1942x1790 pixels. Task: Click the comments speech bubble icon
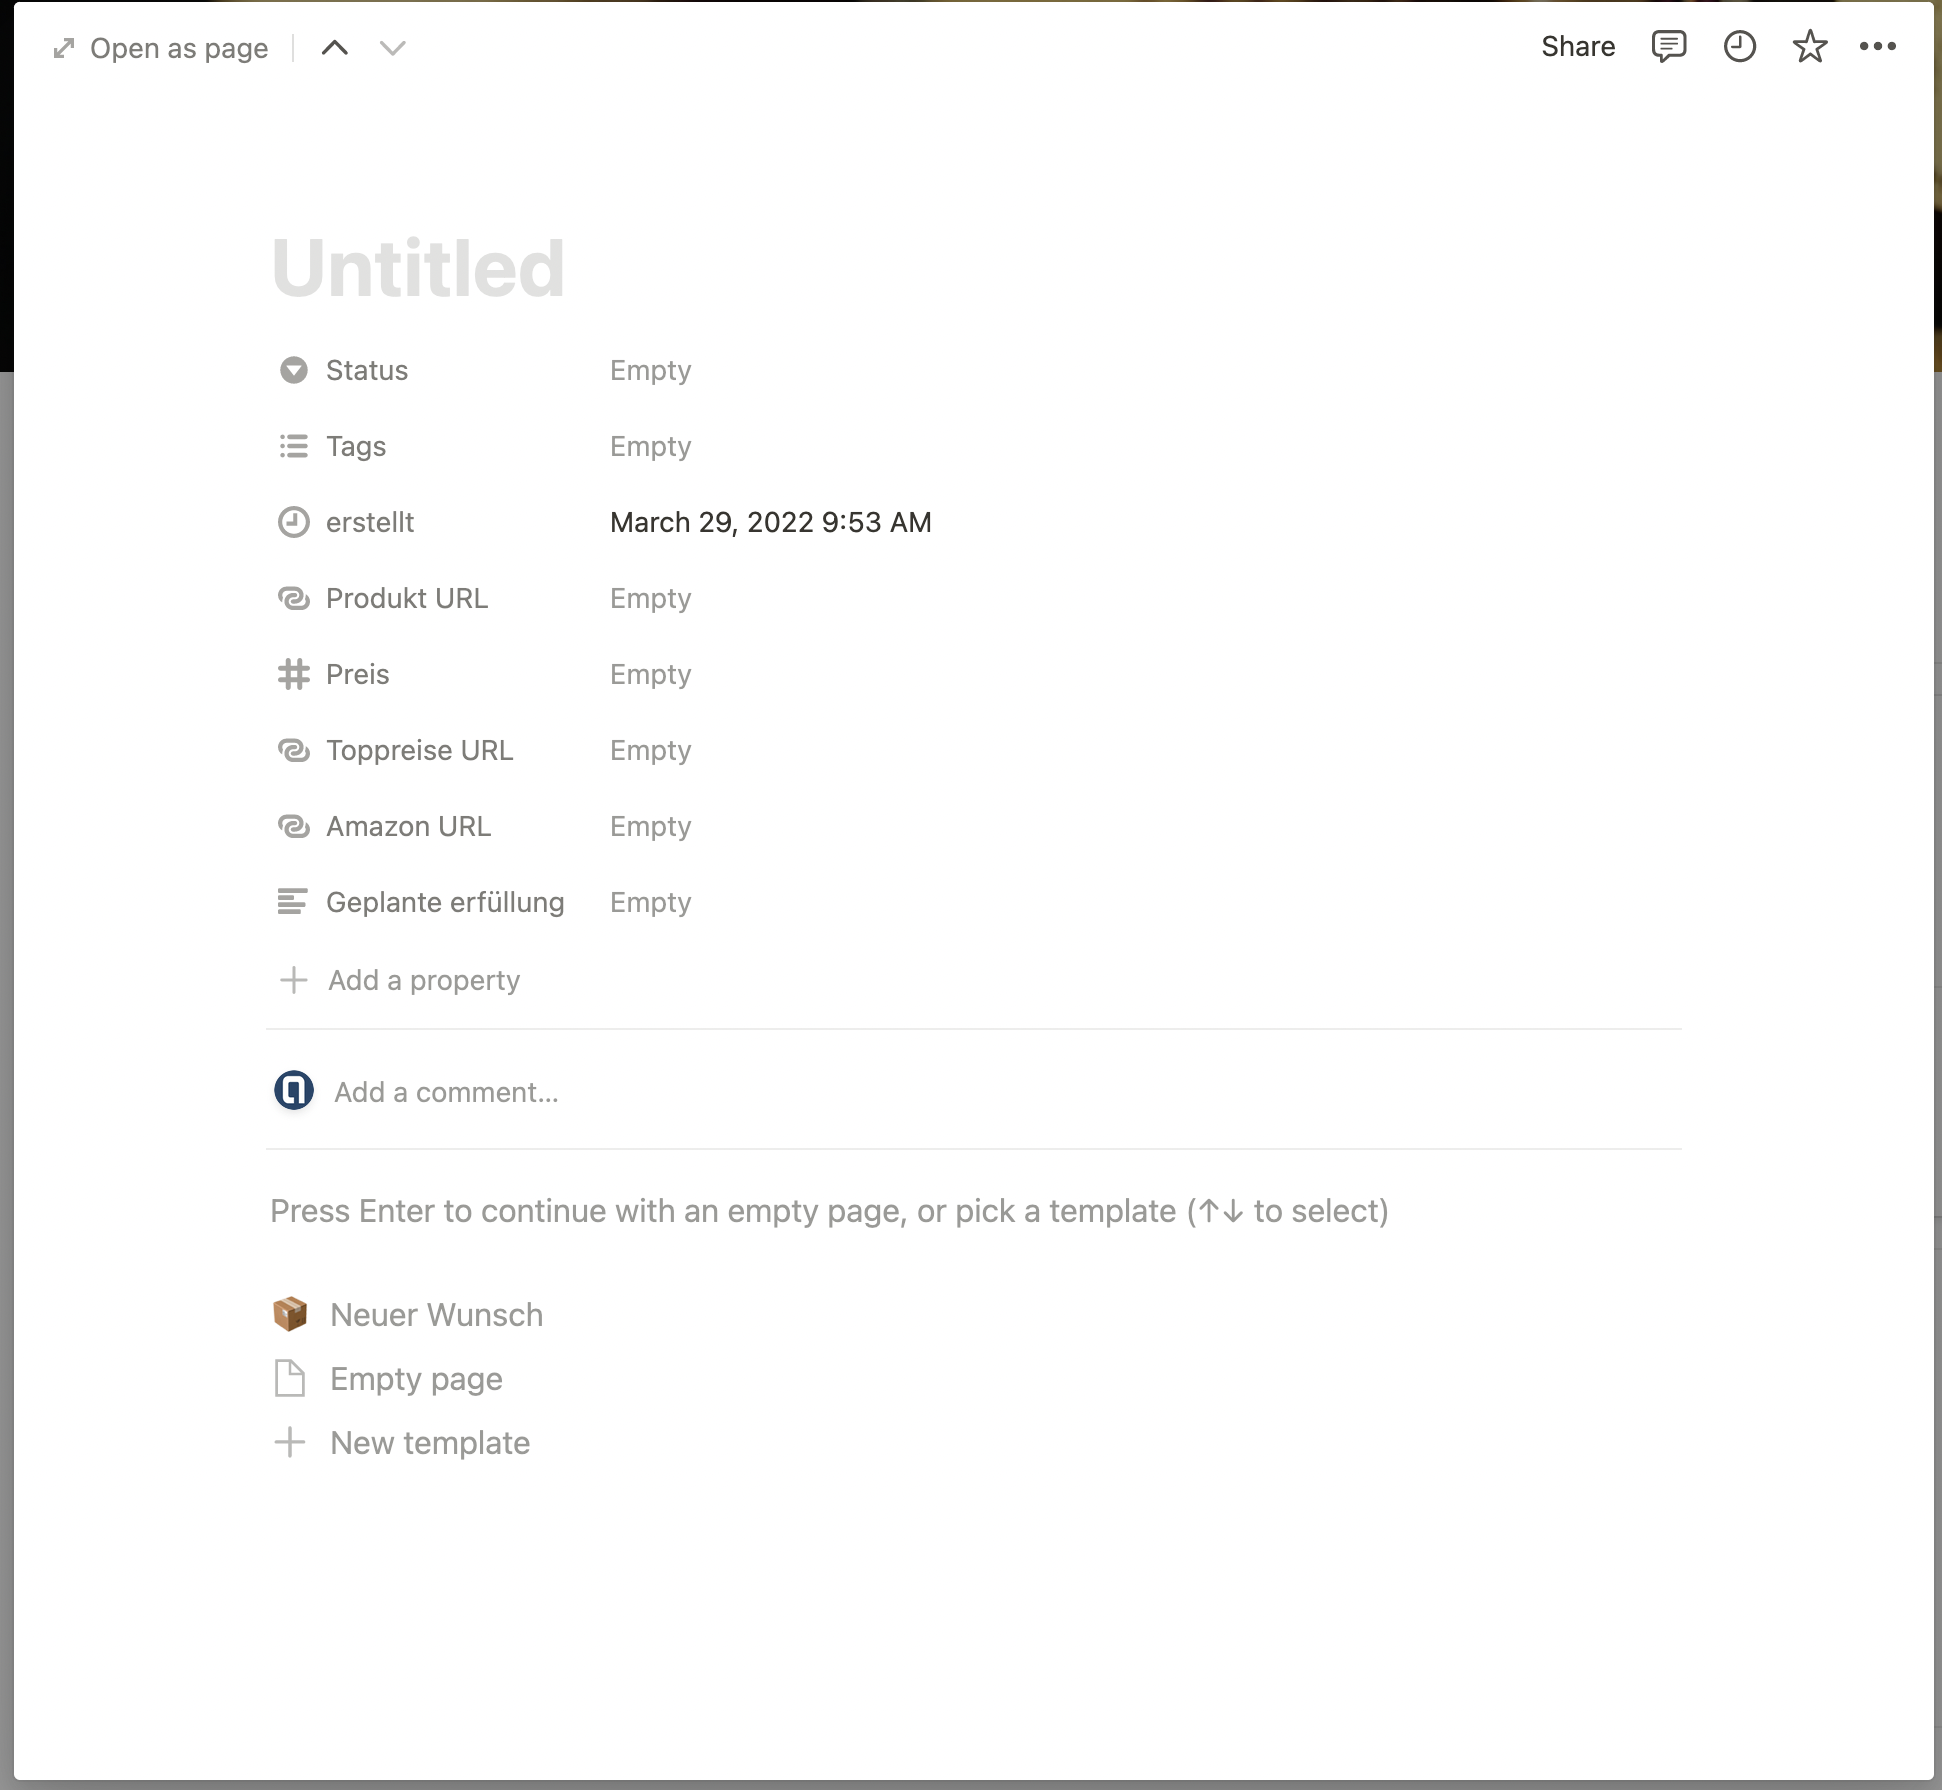click(x=1668, y=47)
